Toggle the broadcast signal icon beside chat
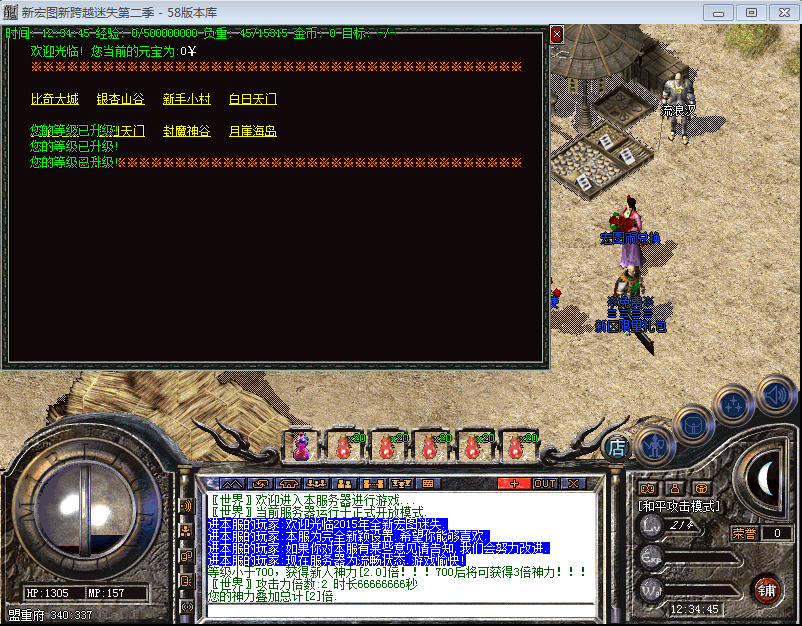The image size is (802, 626). pyautogui.click(x=187, y=607)
